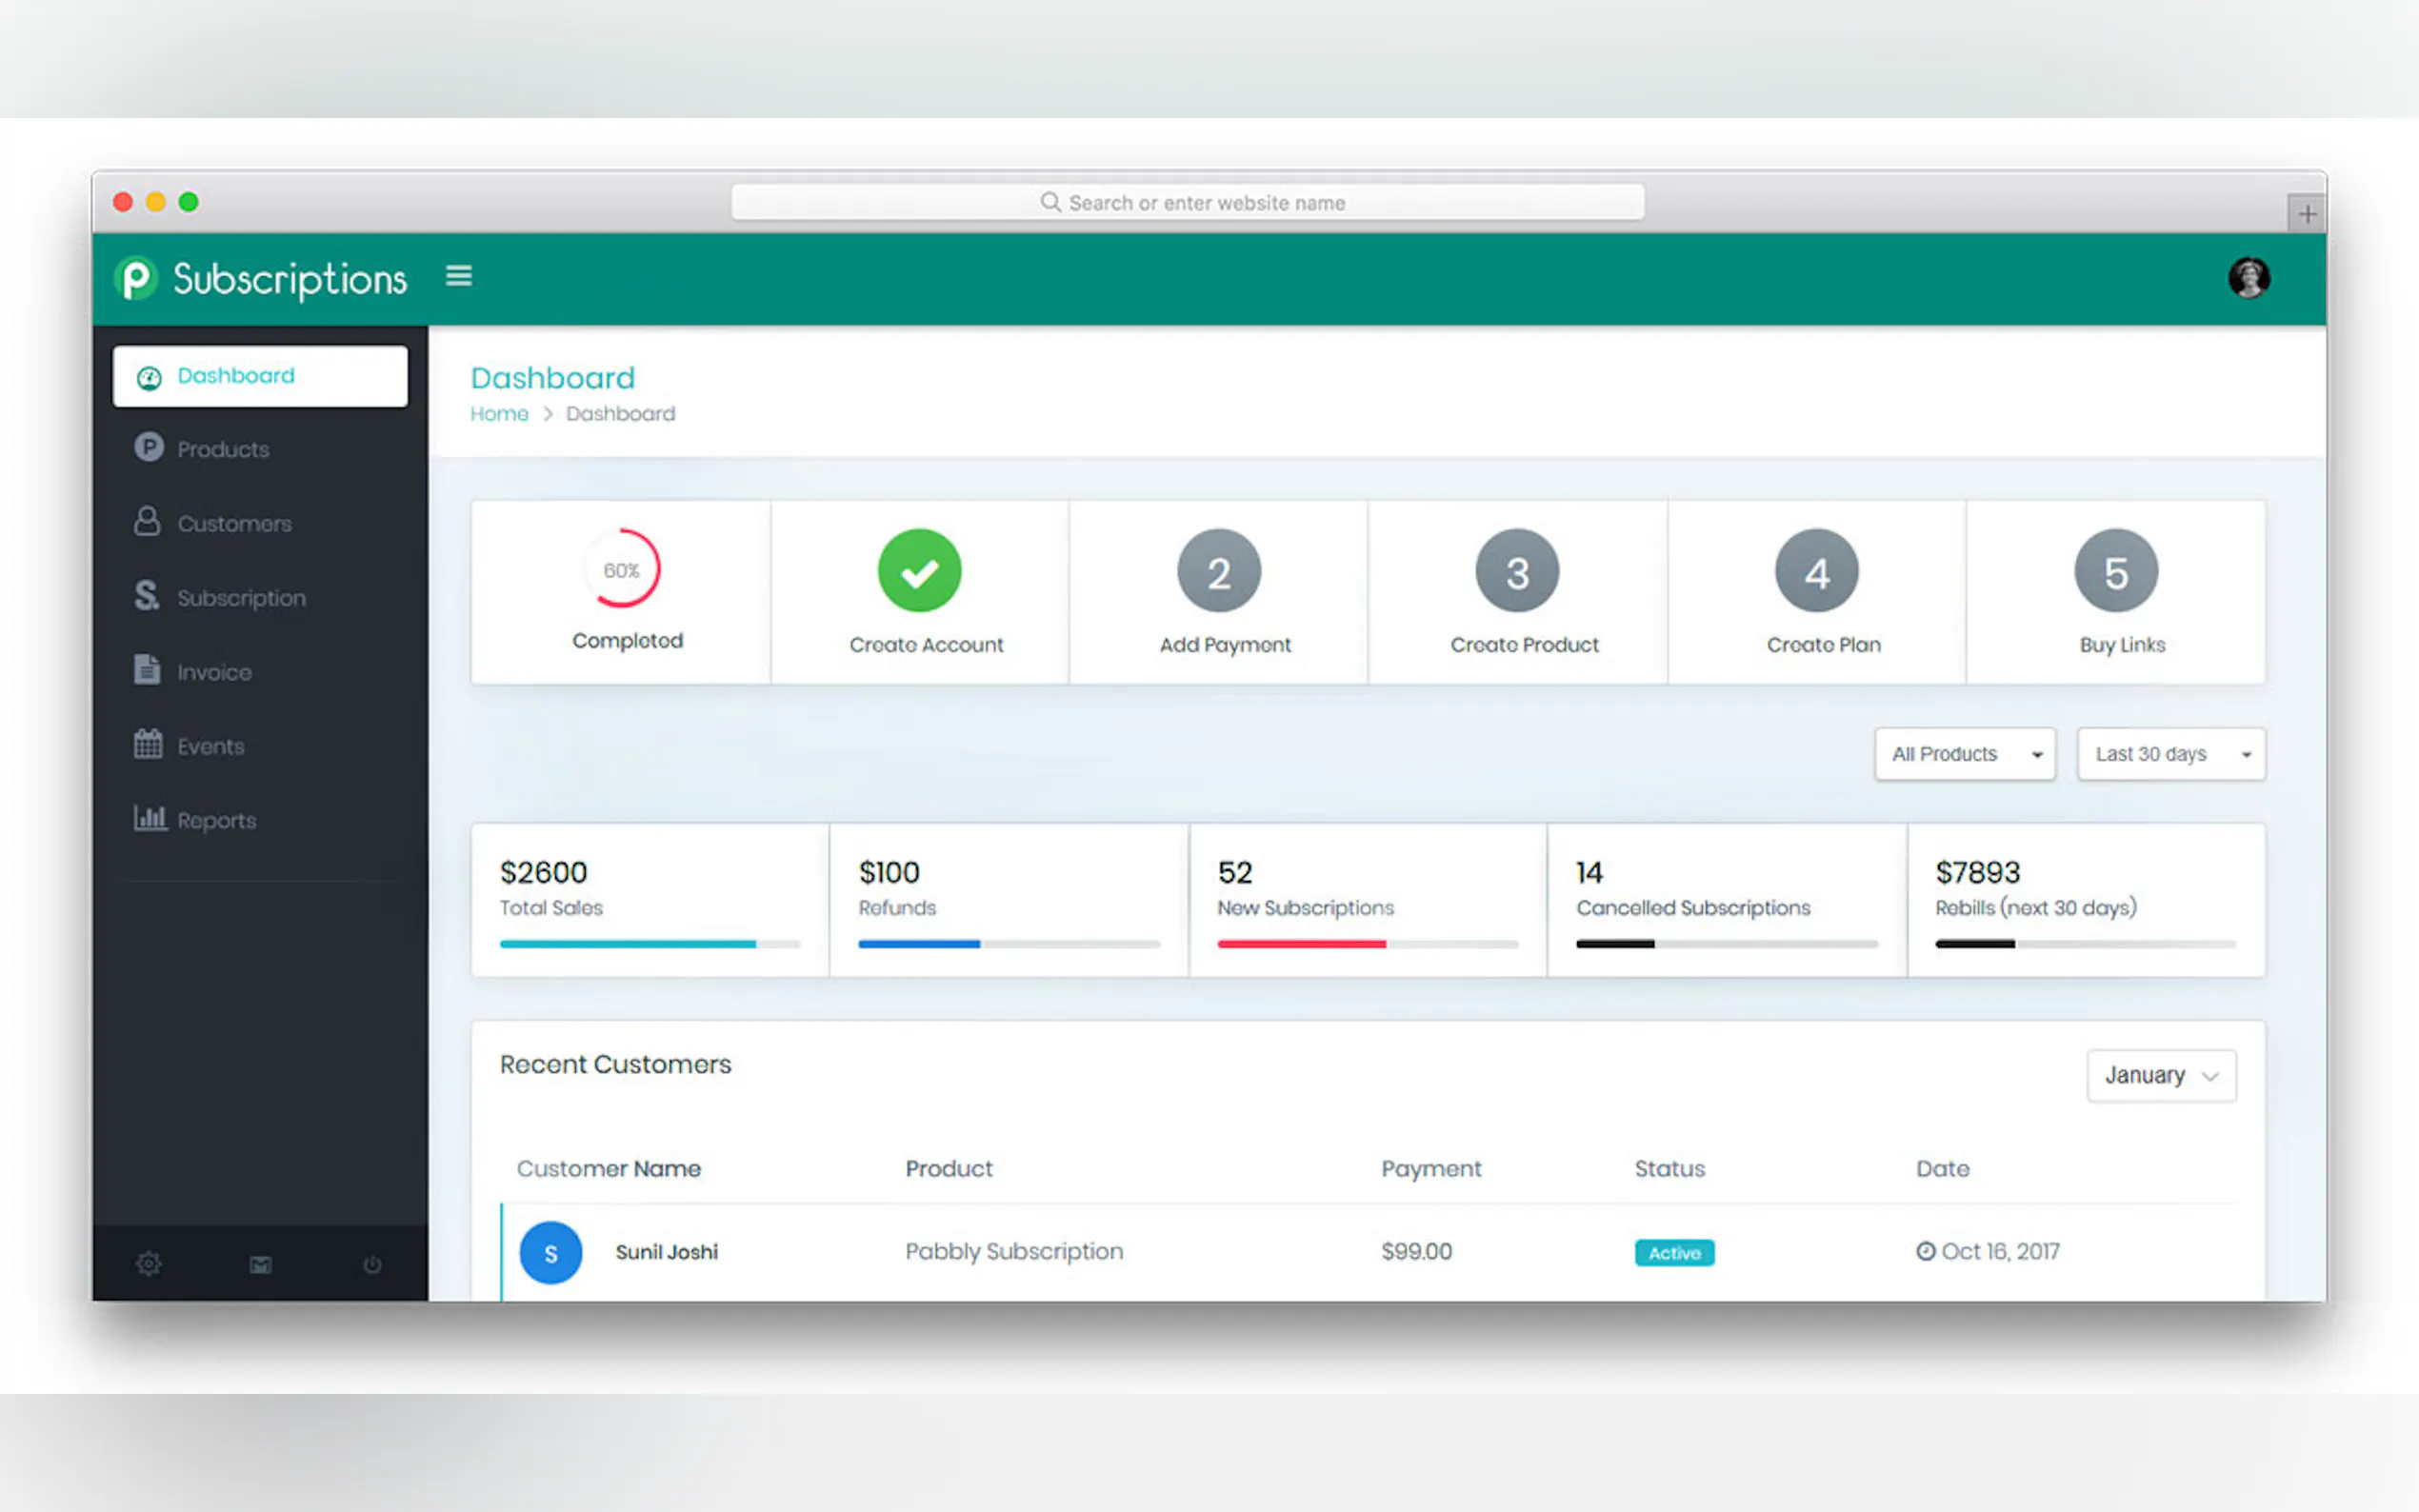
Task: Open the mail envelope icon in sidebar footer
Action: tap(260, 1265)
